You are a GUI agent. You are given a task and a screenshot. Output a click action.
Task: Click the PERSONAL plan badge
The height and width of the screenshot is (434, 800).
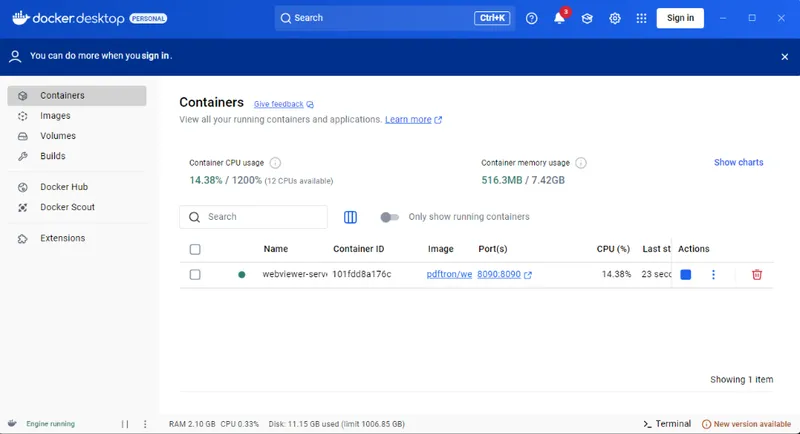click(148, 18)
